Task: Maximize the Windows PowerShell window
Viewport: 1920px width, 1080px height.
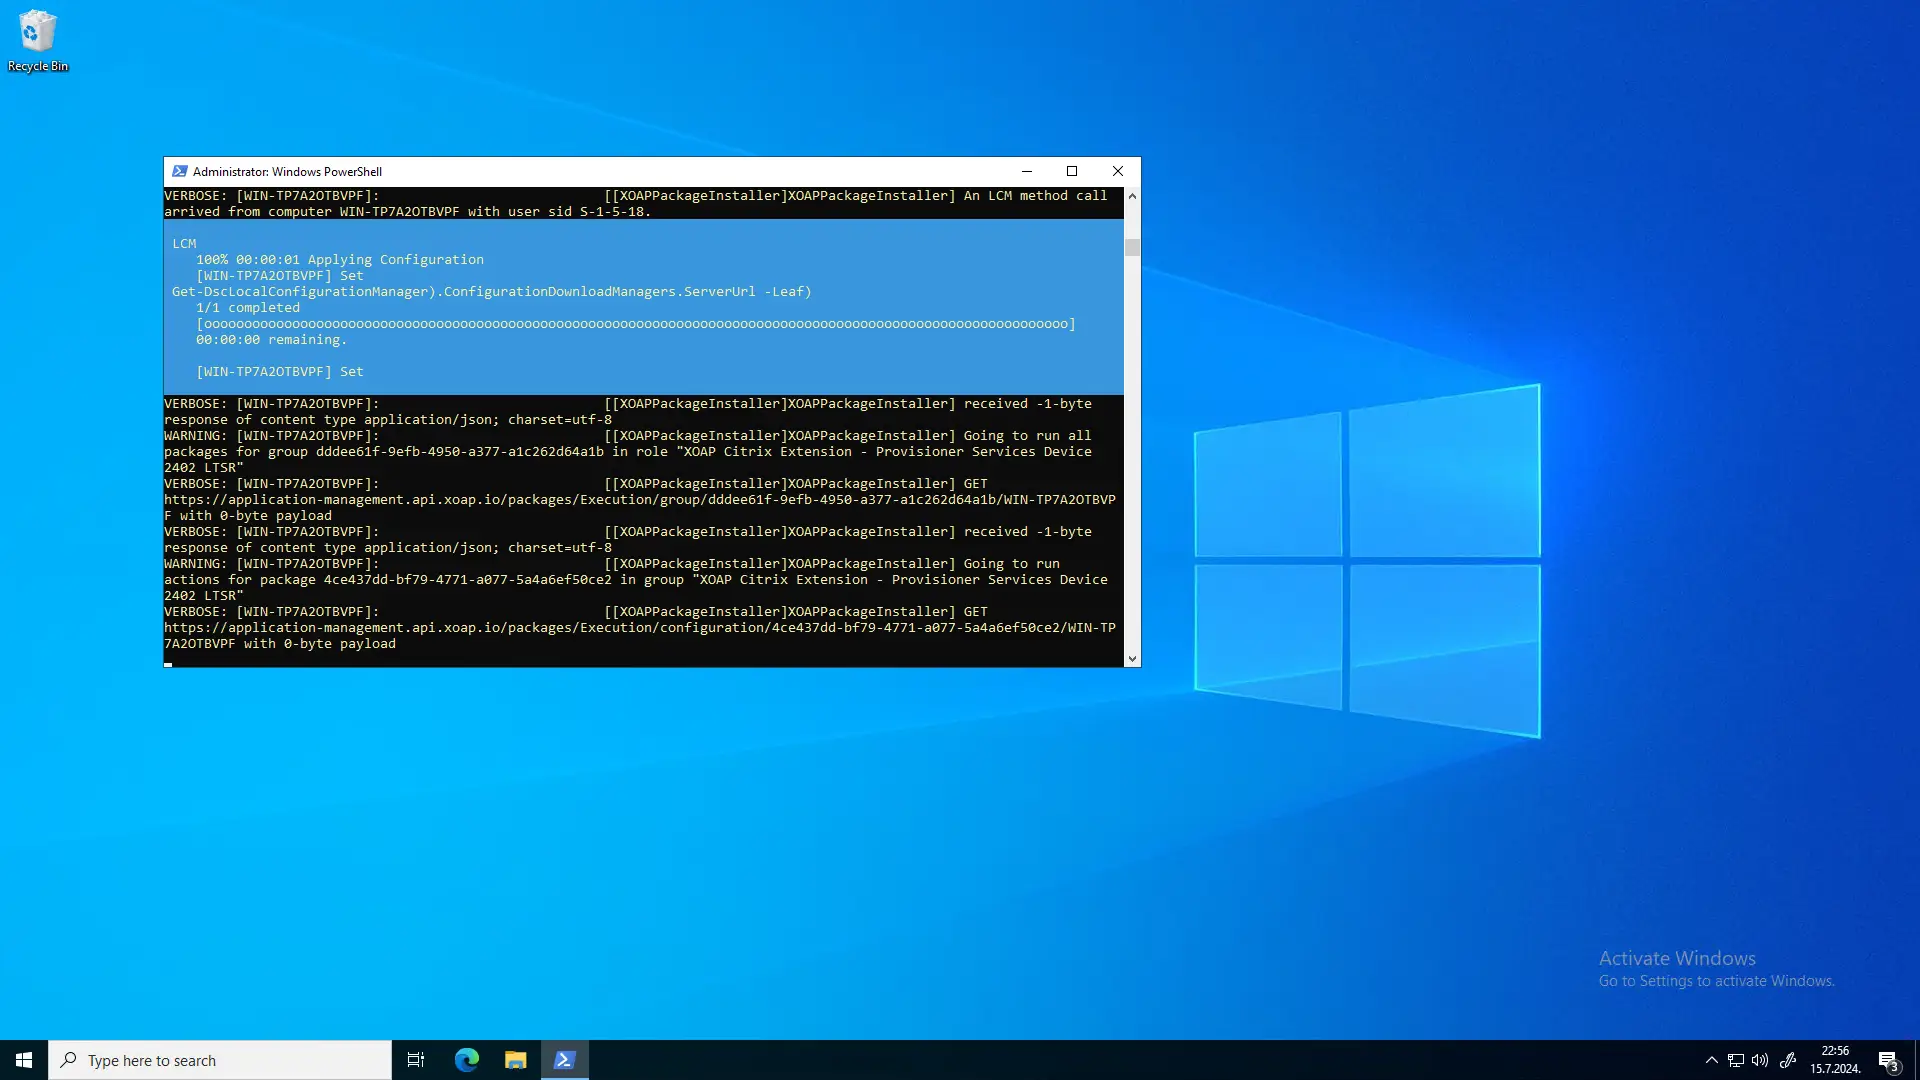Action: coord(1072,171)
